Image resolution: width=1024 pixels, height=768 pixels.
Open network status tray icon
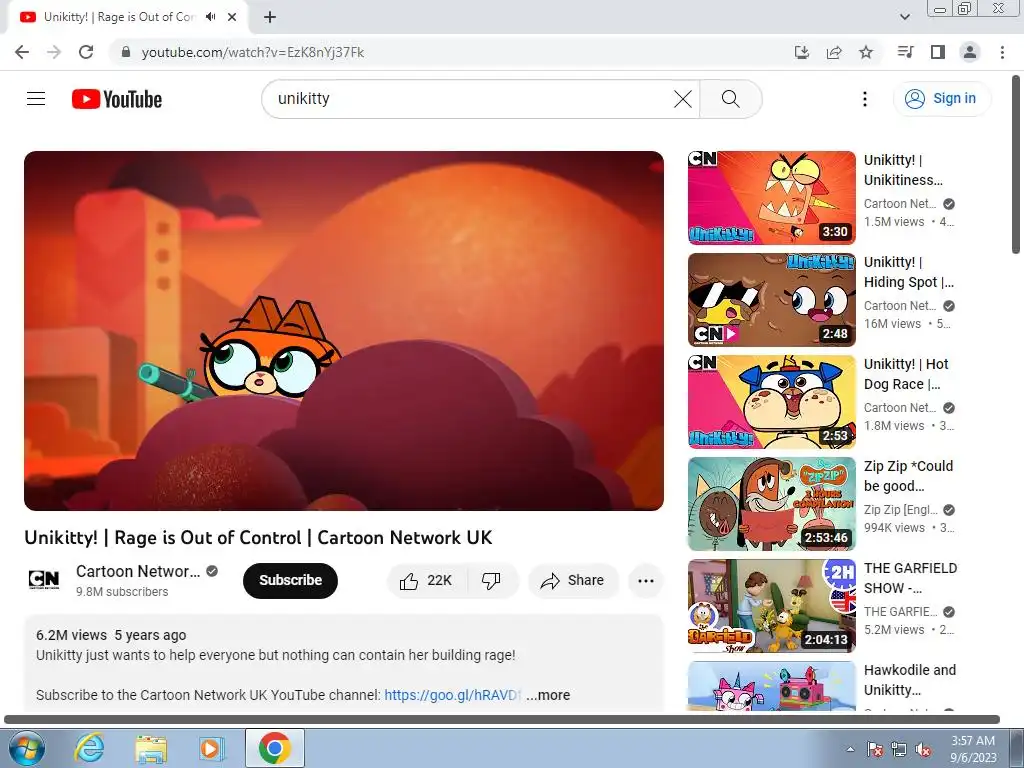899,749
